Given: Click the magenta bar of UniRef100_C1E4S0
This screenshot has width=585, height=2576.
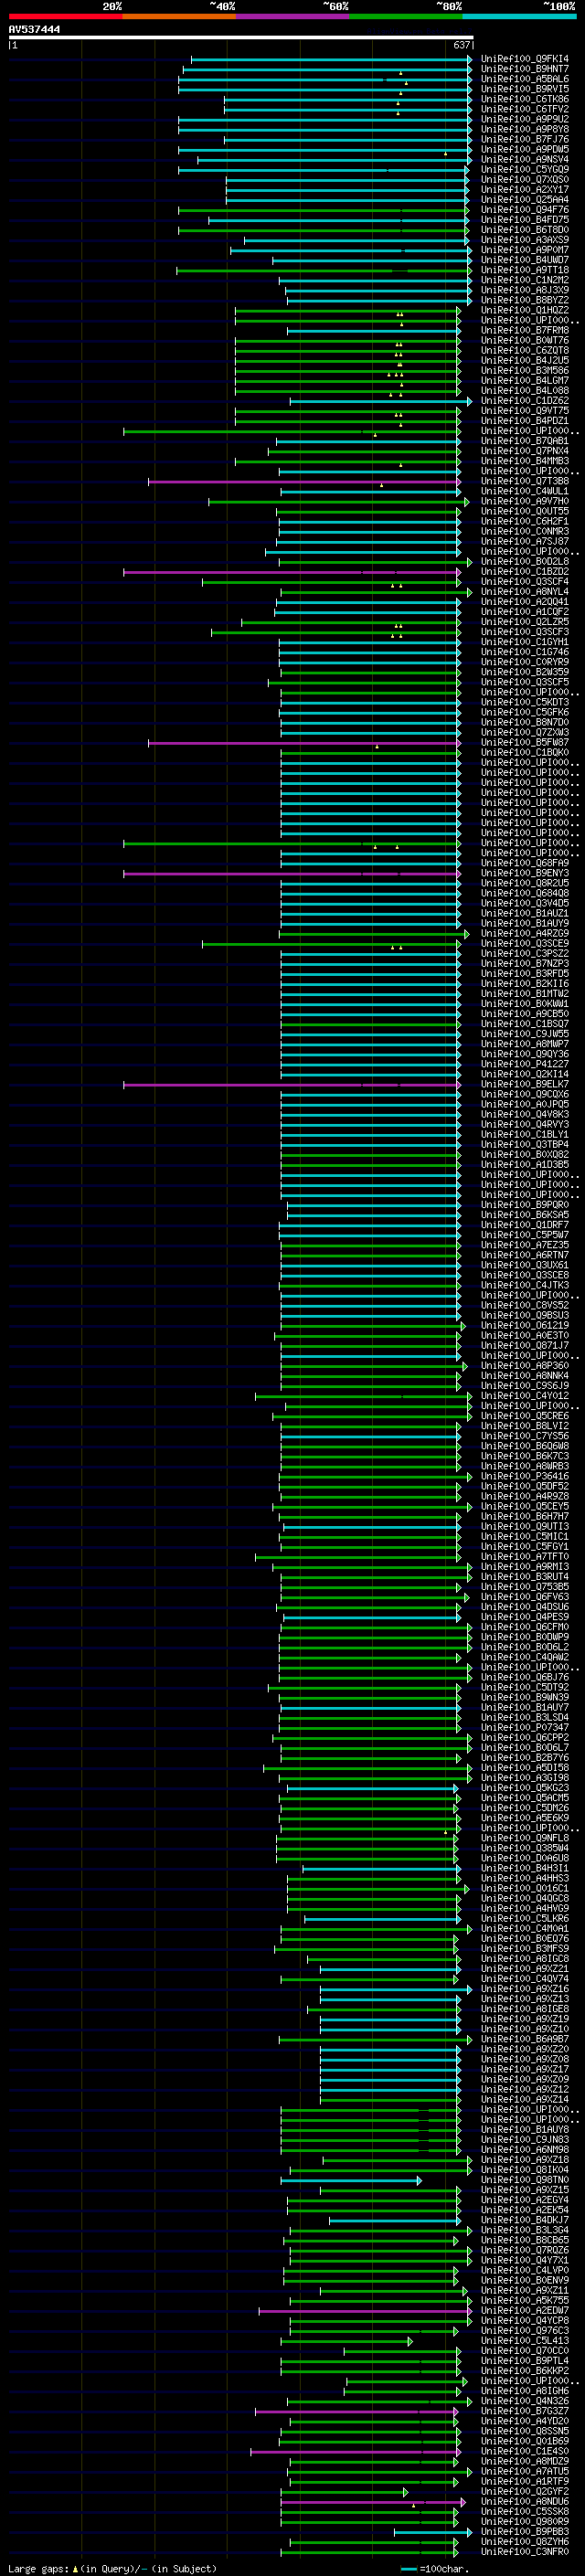Looking at the screenshot, I should pos(356,2452).
